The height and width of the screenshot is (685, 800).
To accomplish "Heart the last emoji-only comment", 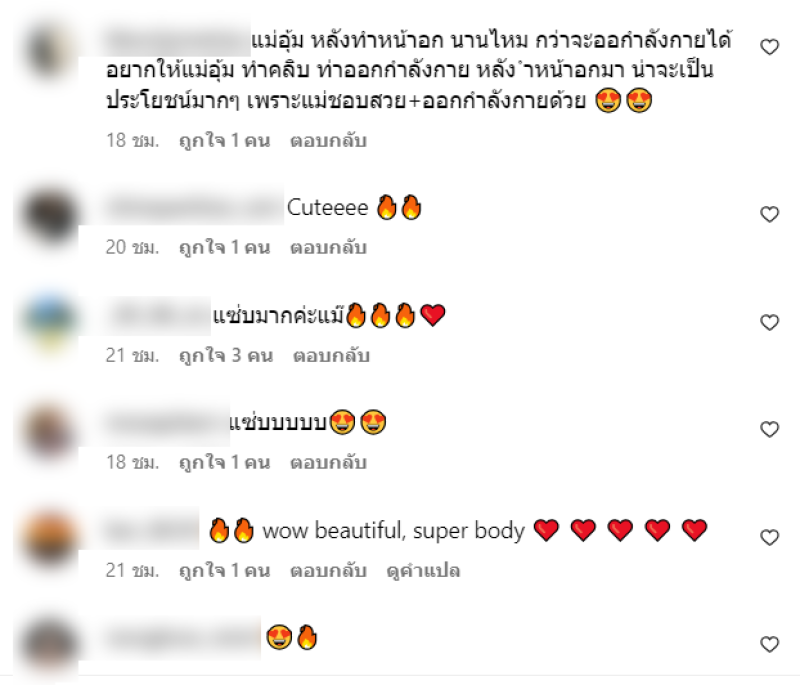I will 769,644.
